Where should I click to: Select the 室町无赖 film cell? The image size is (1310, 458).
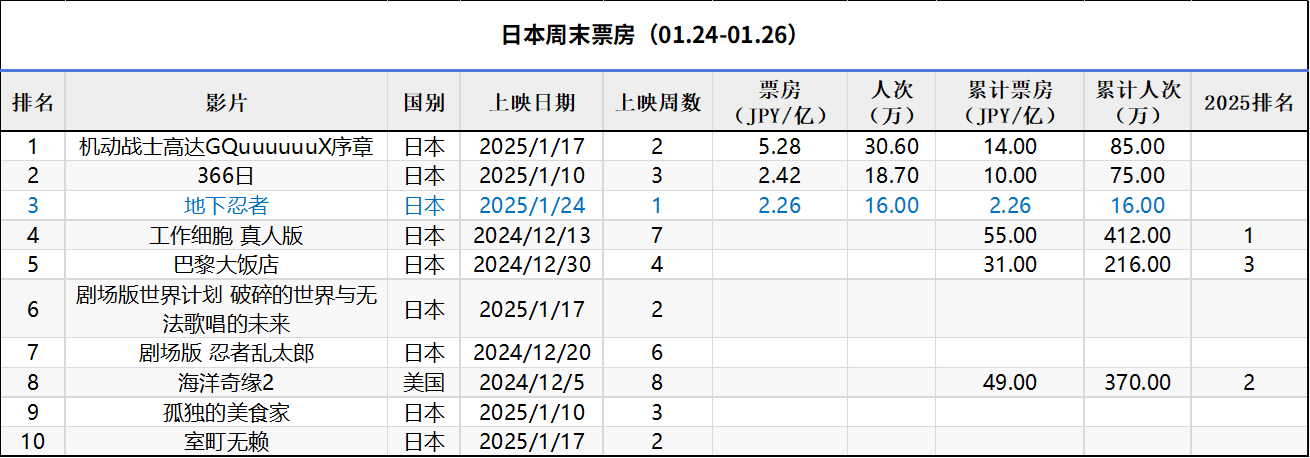point(226,441)
